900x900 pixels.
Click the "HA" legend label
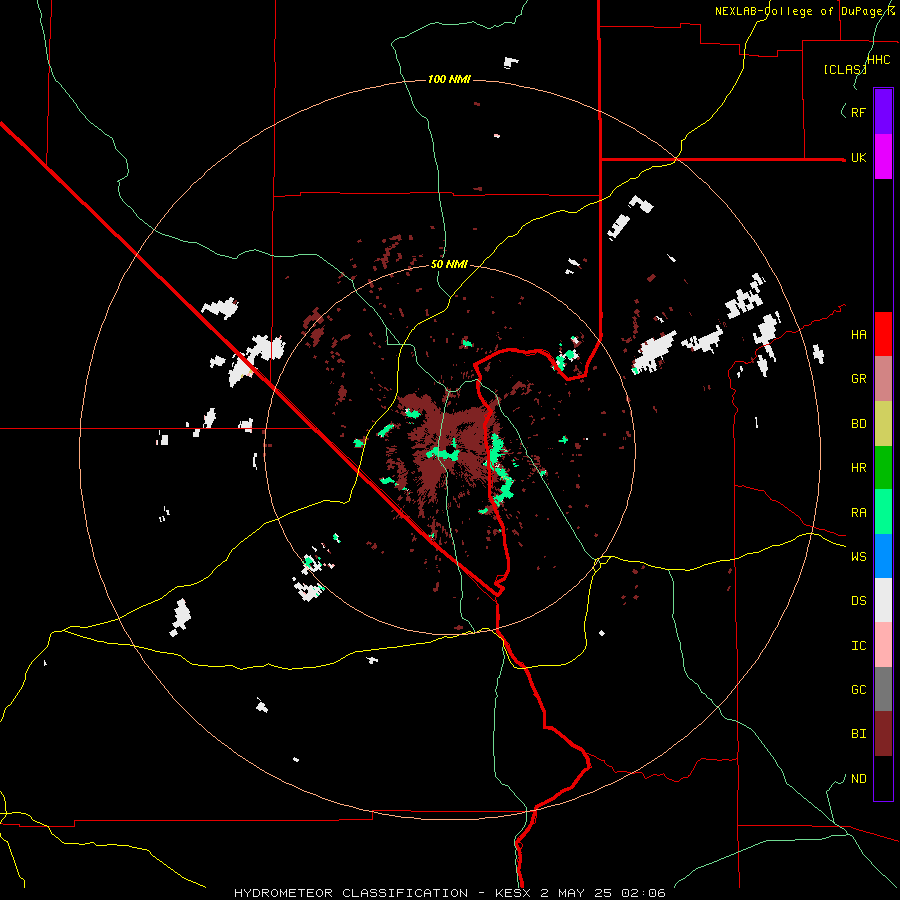point(859,335)
